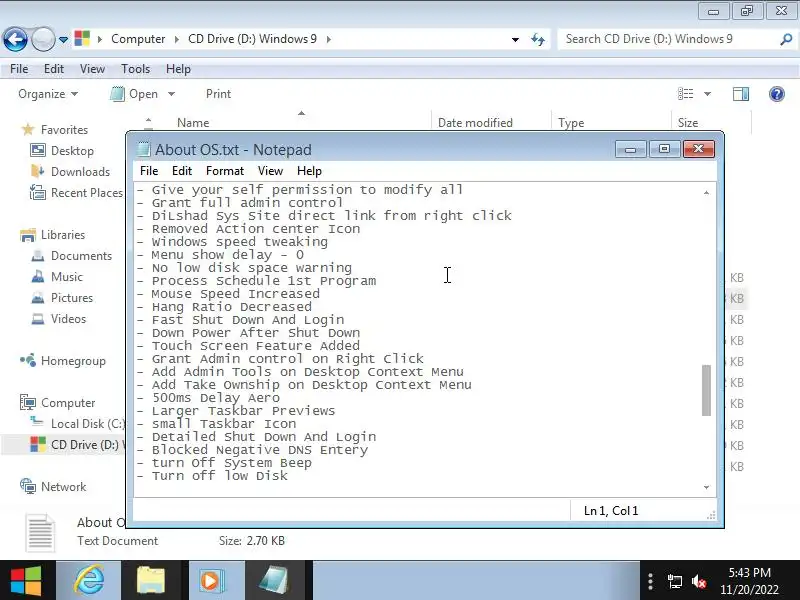Viewport: 800px width, 600px height.
Task: Open Explorer's File menu
Action: [19, 69]
